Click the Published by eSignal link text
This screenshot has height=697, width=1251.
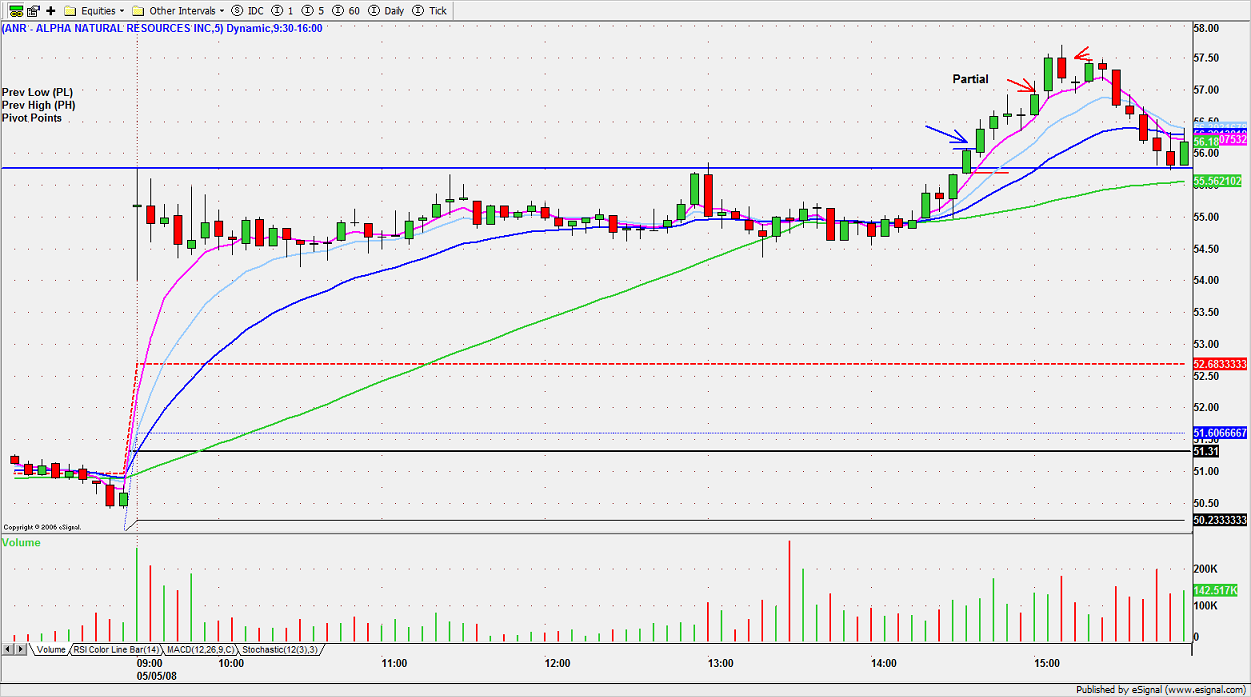pos(1159,689)
